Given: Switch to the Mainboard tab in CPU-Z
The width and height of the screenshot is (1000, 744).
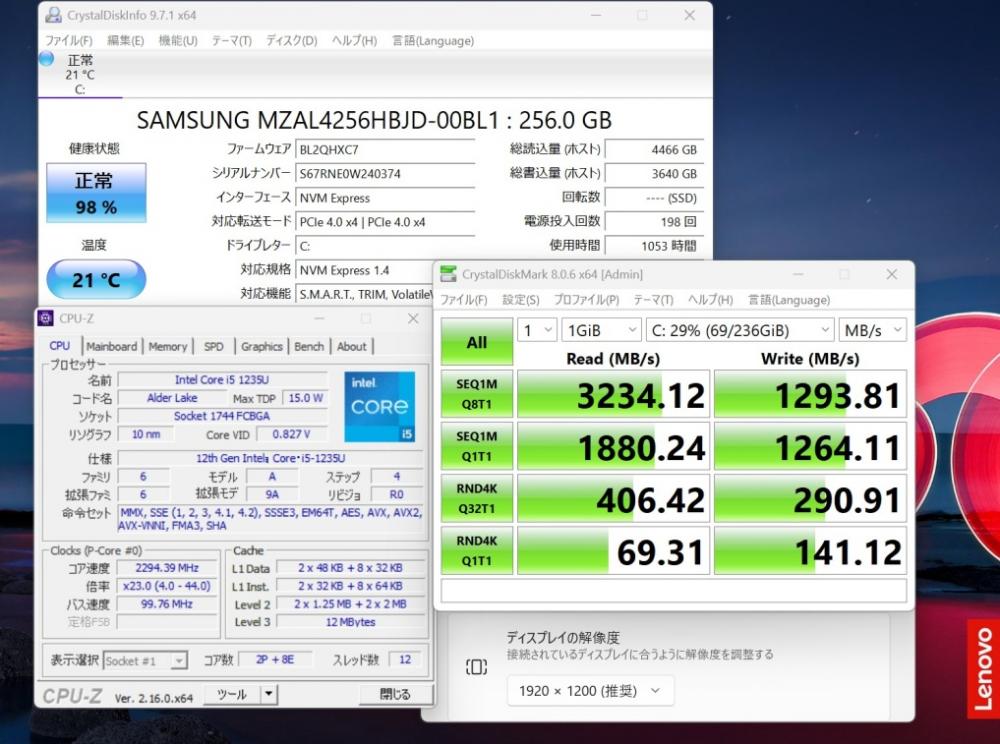Looking at the screenshot, I should [x=112, y=346].
